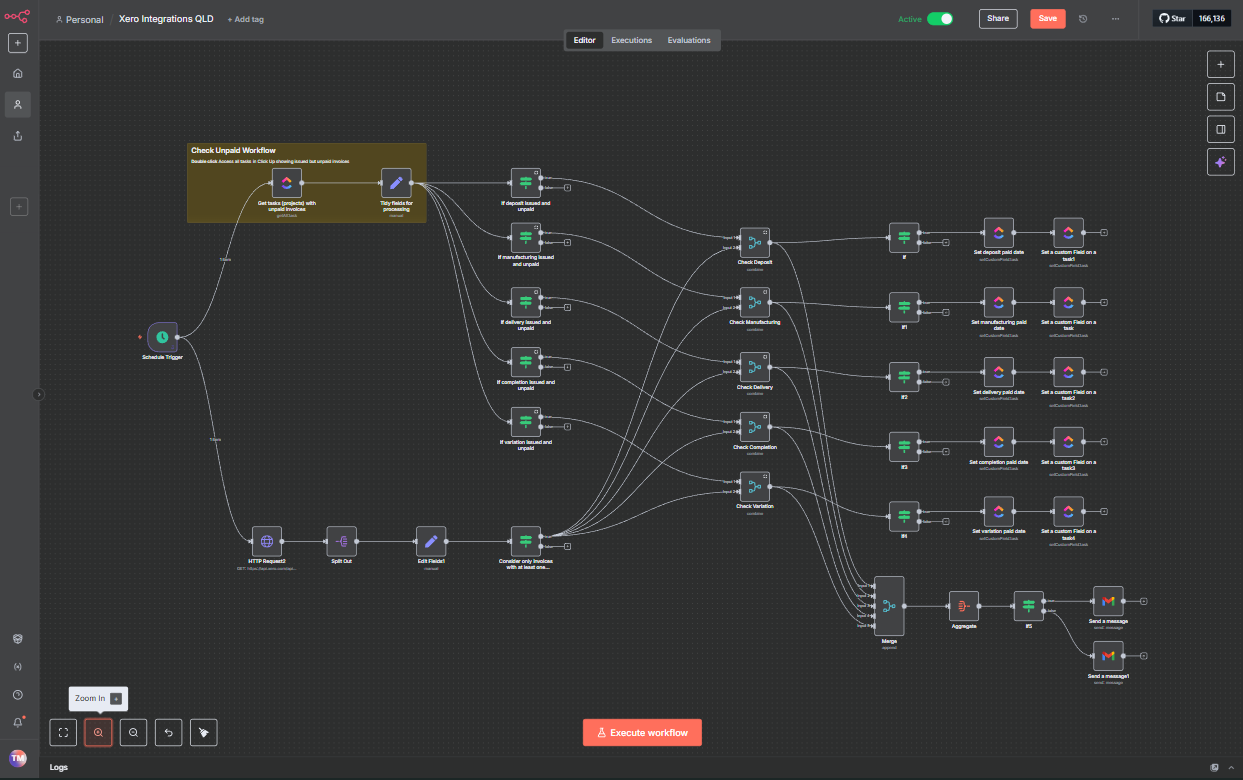Screen dimensions: 1243x780
Task: Select the Schedule Trigger node
Action: (x=162, y=337)
